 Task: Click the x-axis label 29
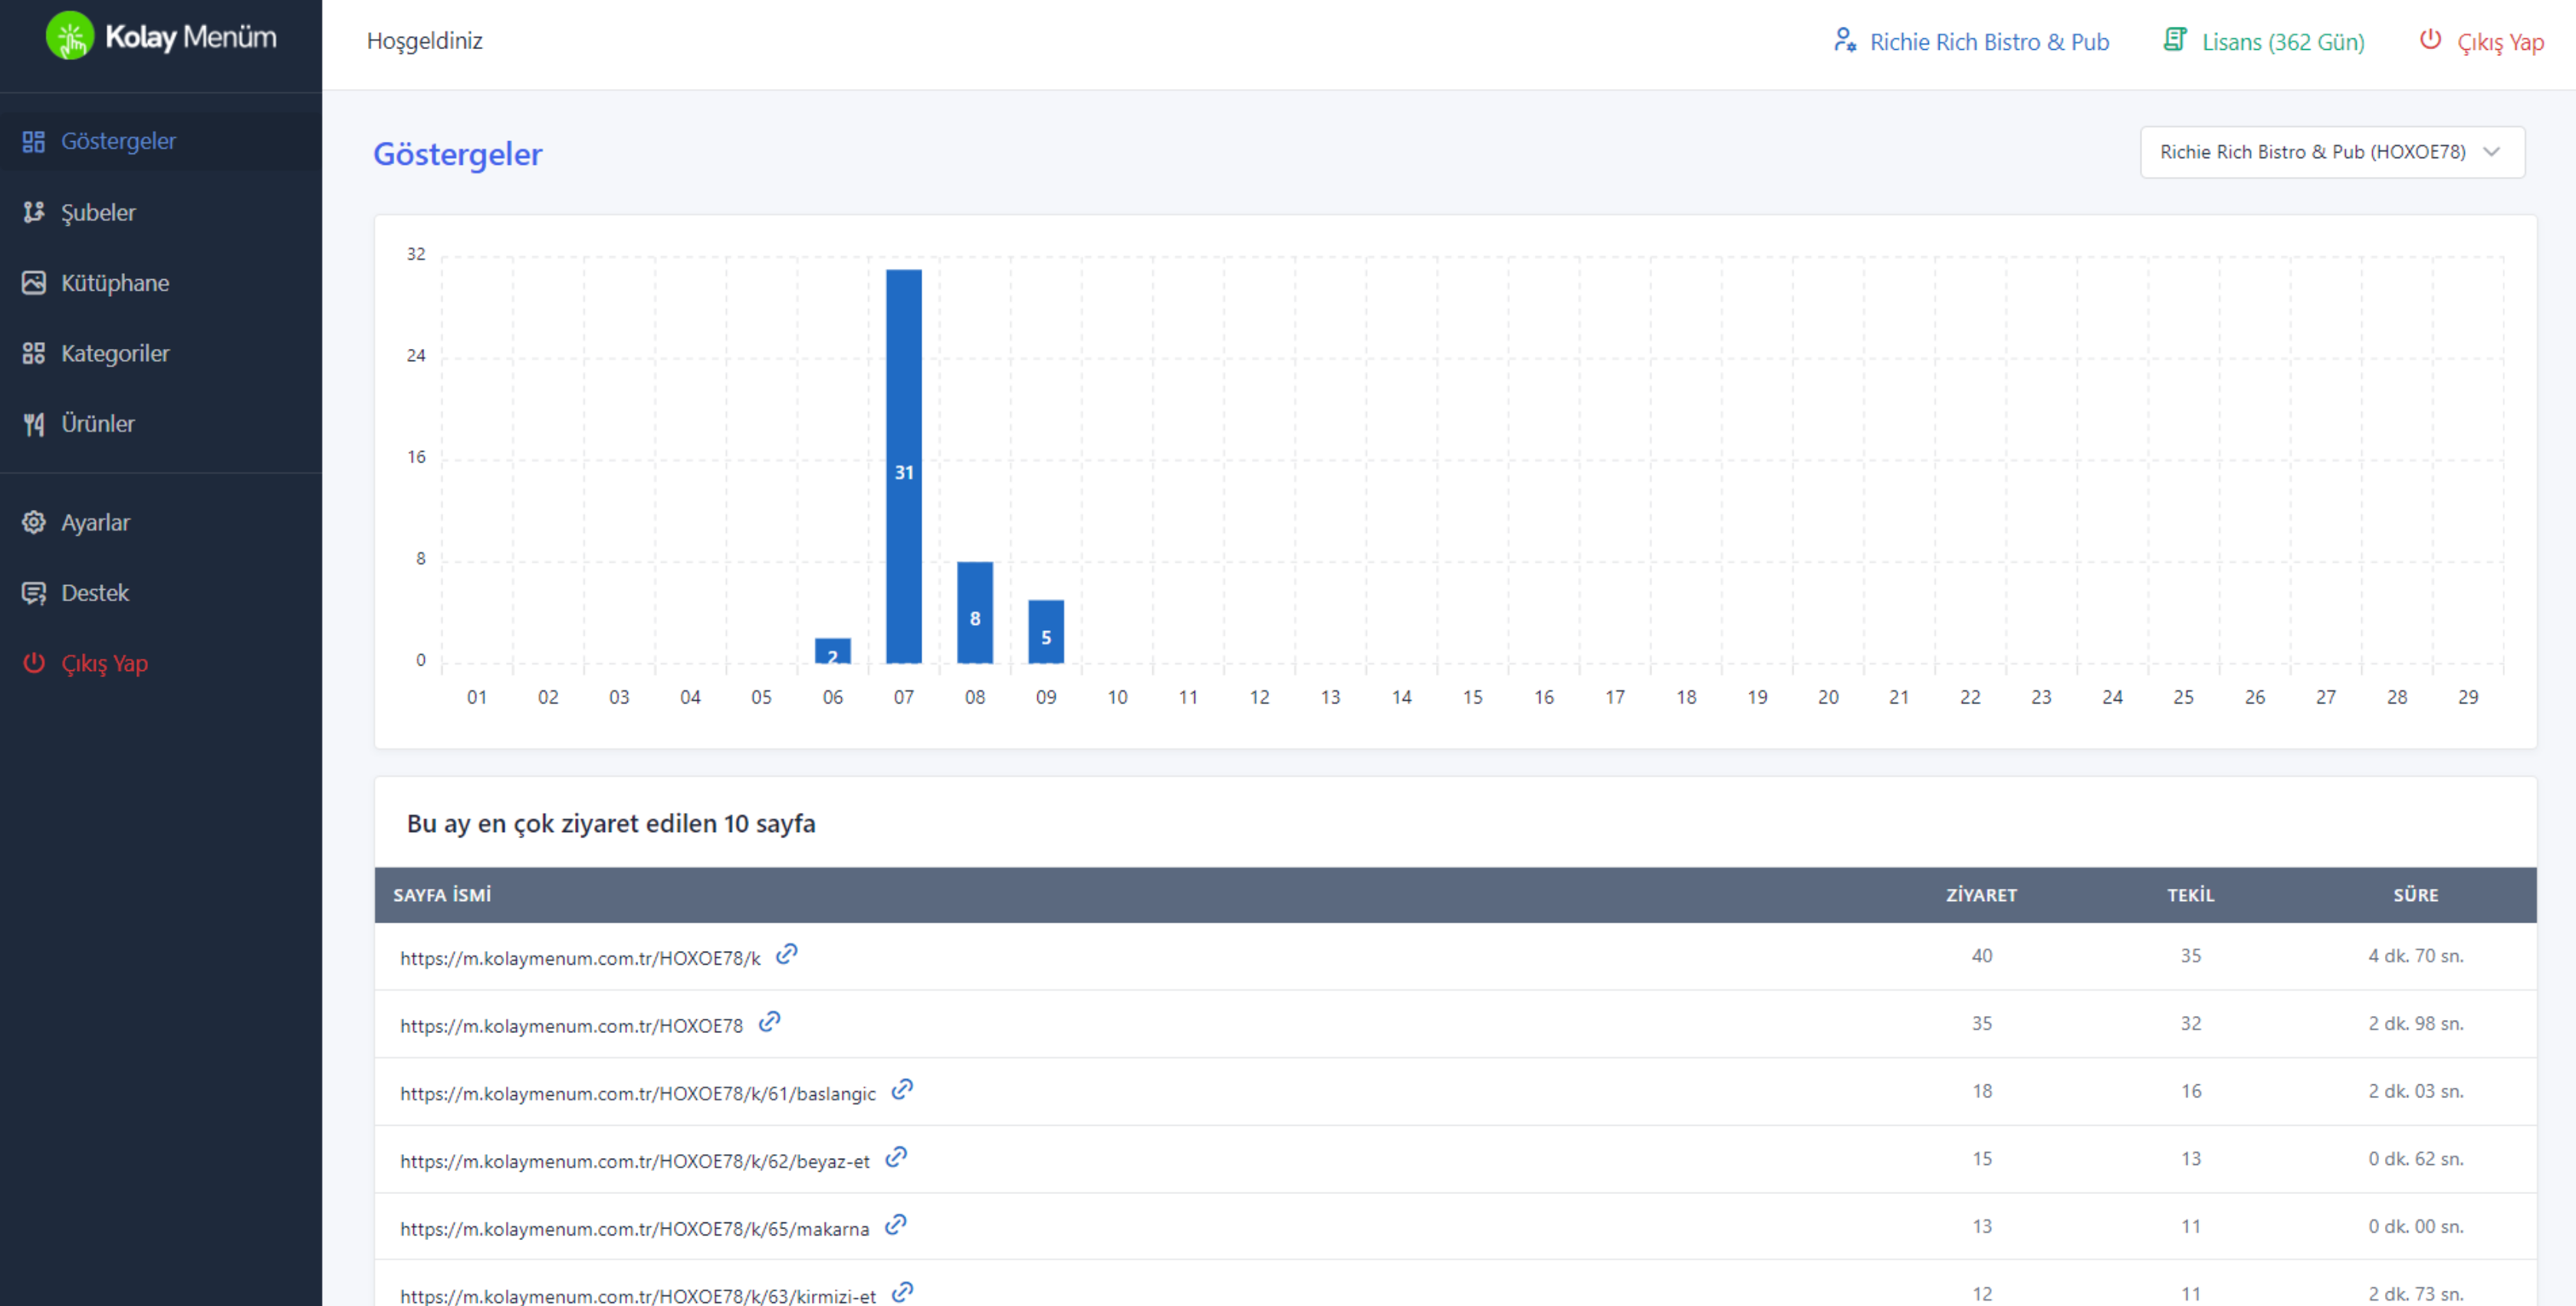pos(2468,697)
